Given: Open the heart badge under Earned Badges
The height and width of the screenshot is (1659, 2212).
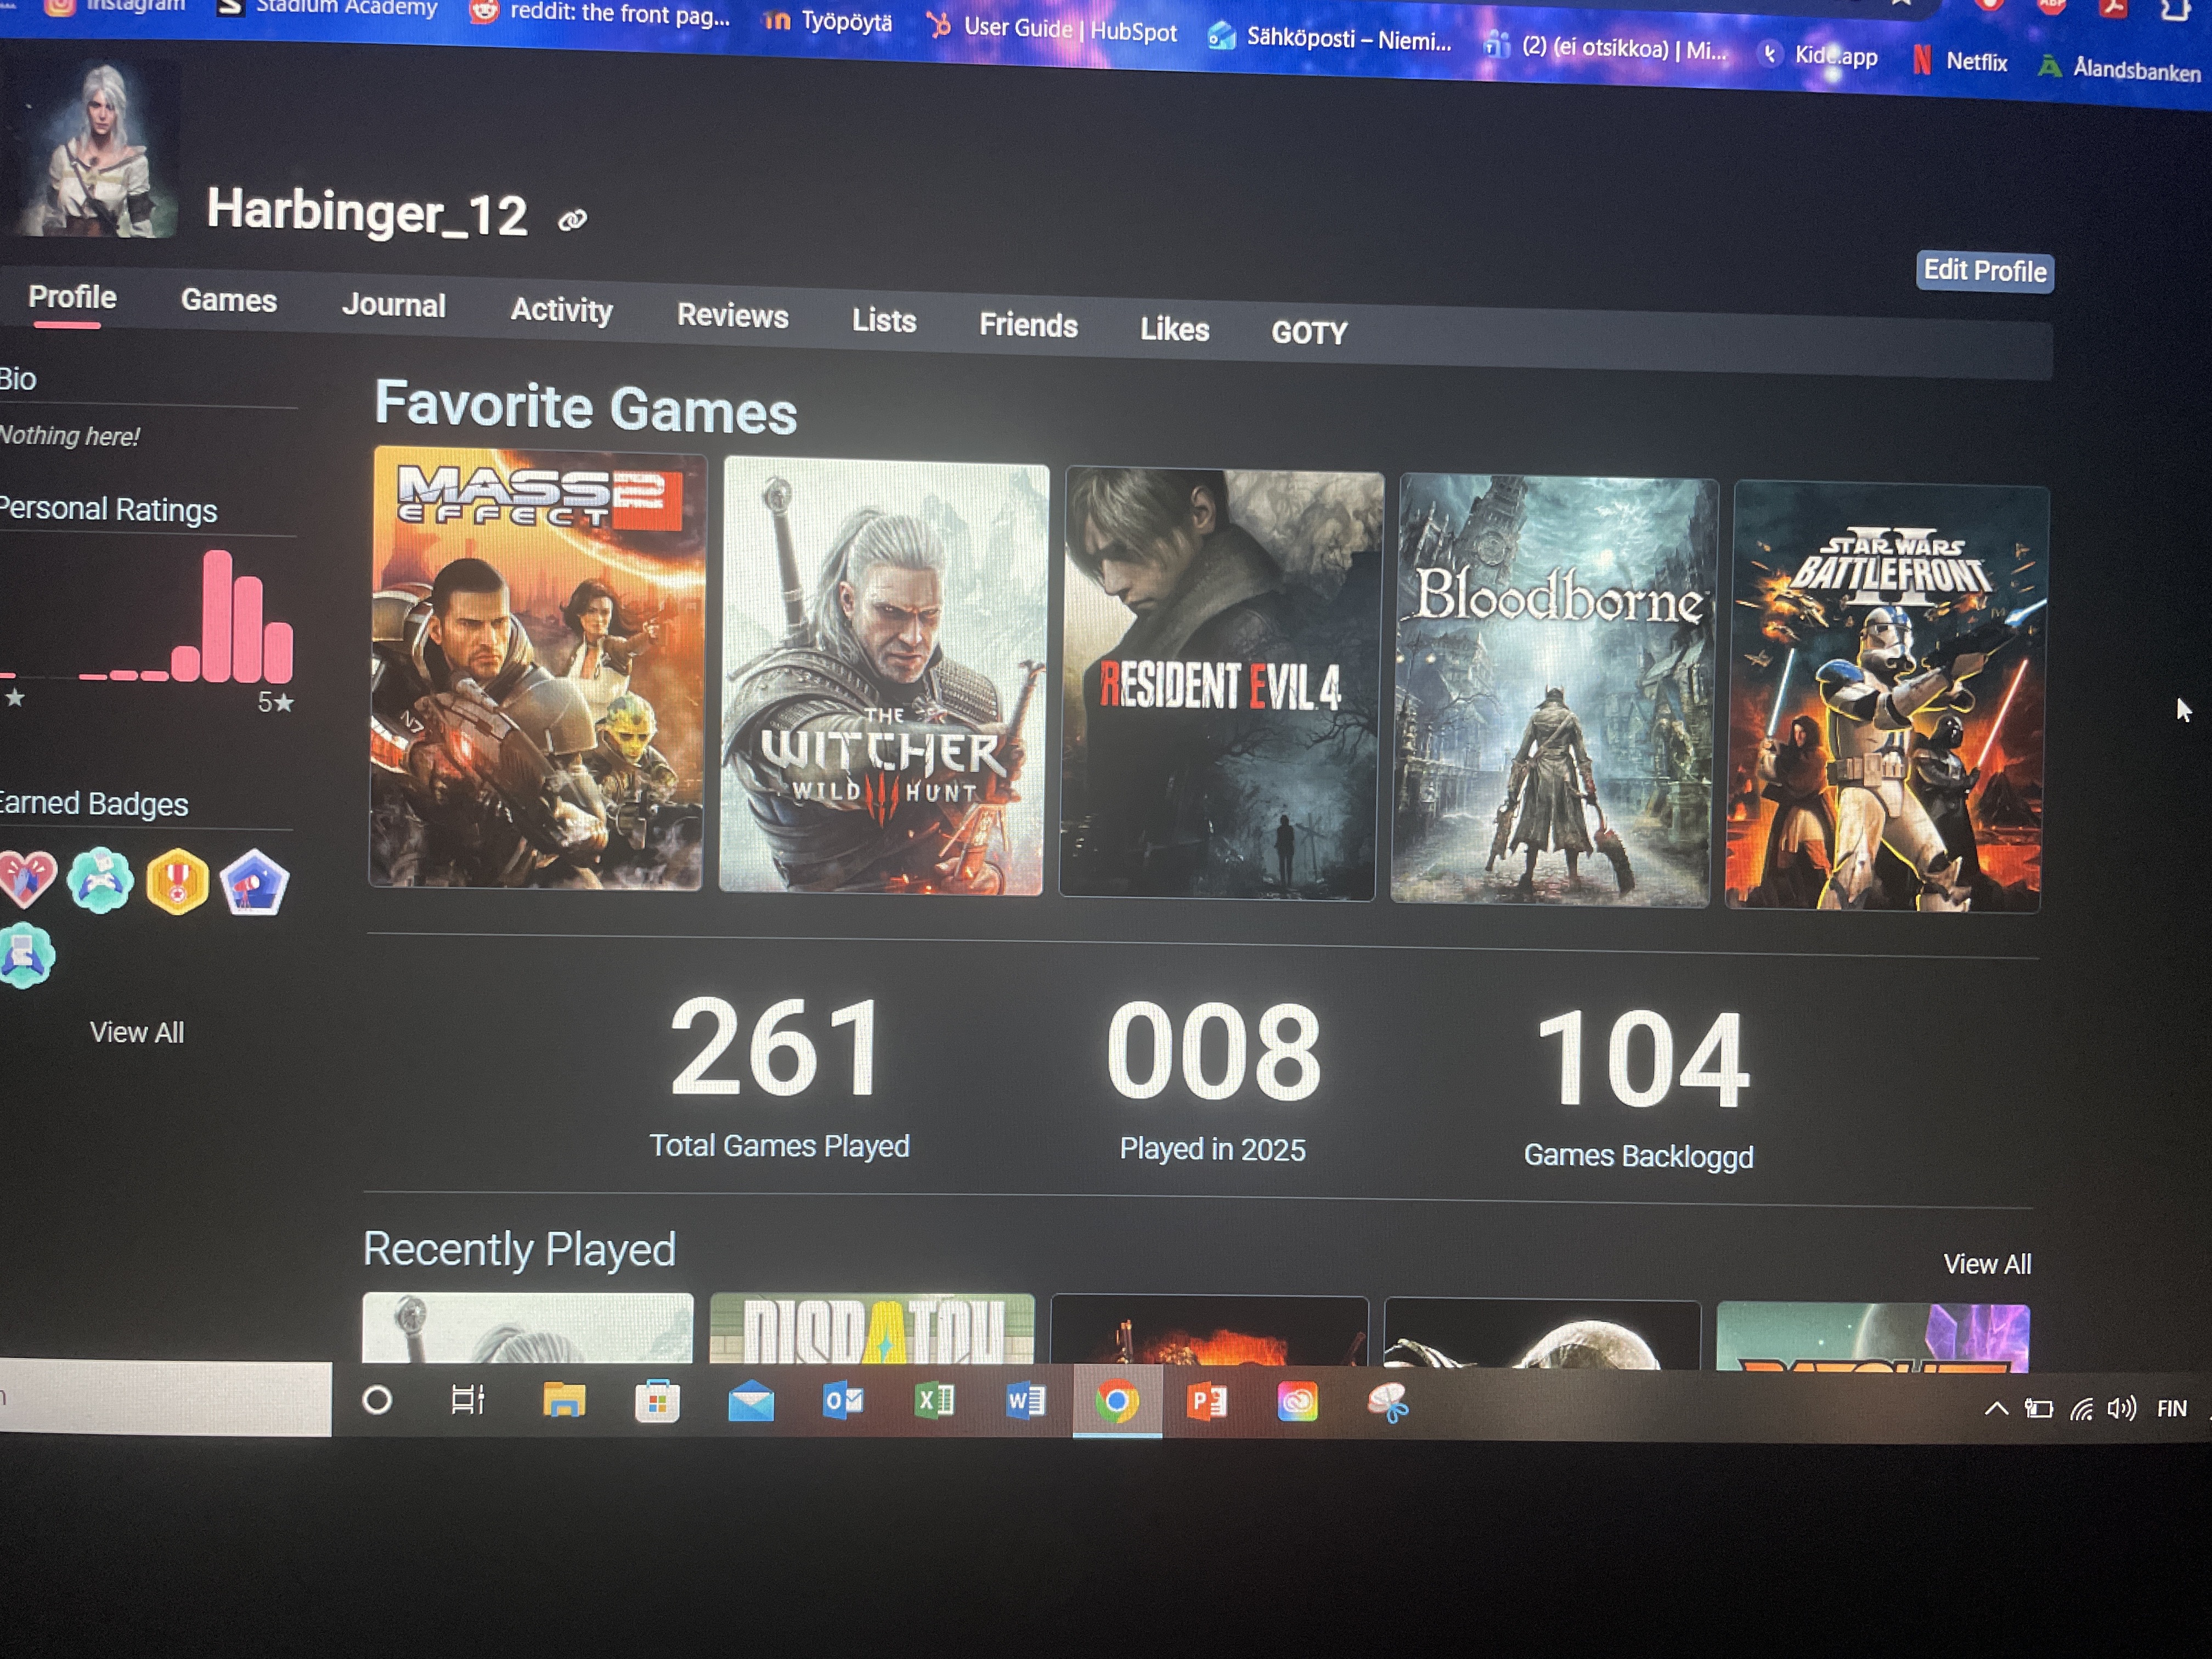Looking at the screenshot, I should tap(26, 878).
